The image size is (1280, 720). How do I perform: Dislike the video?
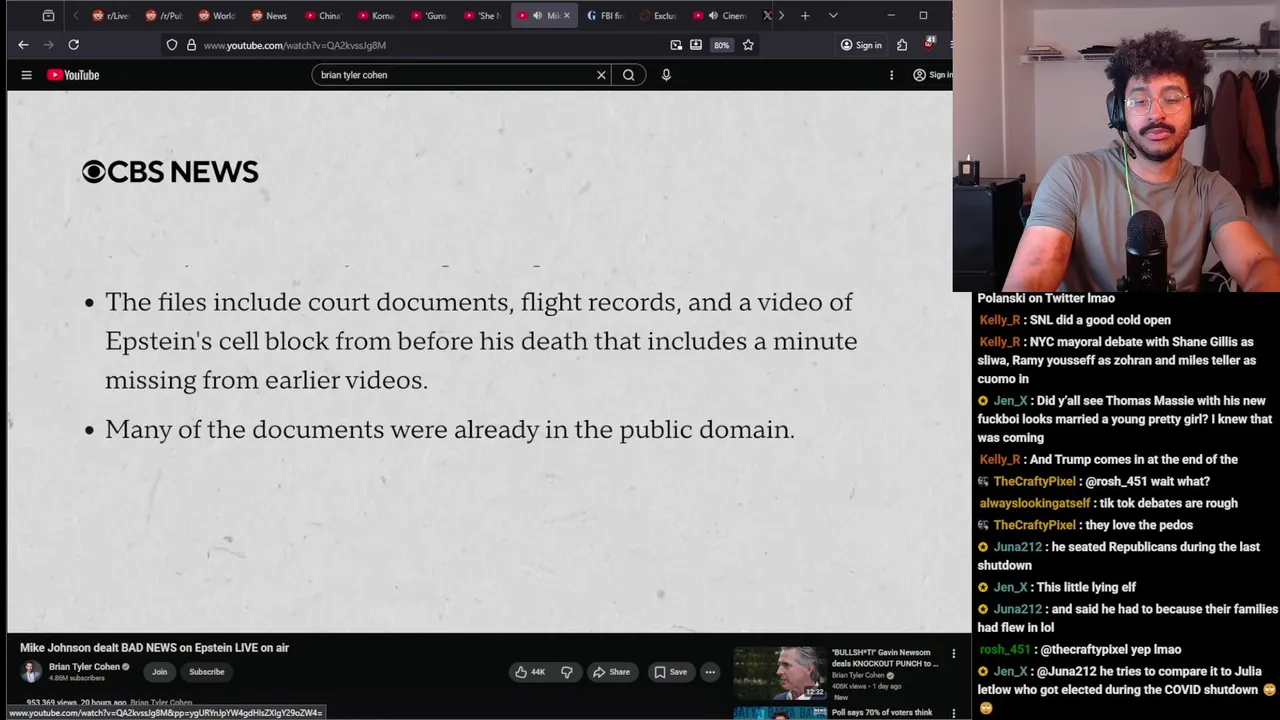pyautogui.click(x=567, y=672)
